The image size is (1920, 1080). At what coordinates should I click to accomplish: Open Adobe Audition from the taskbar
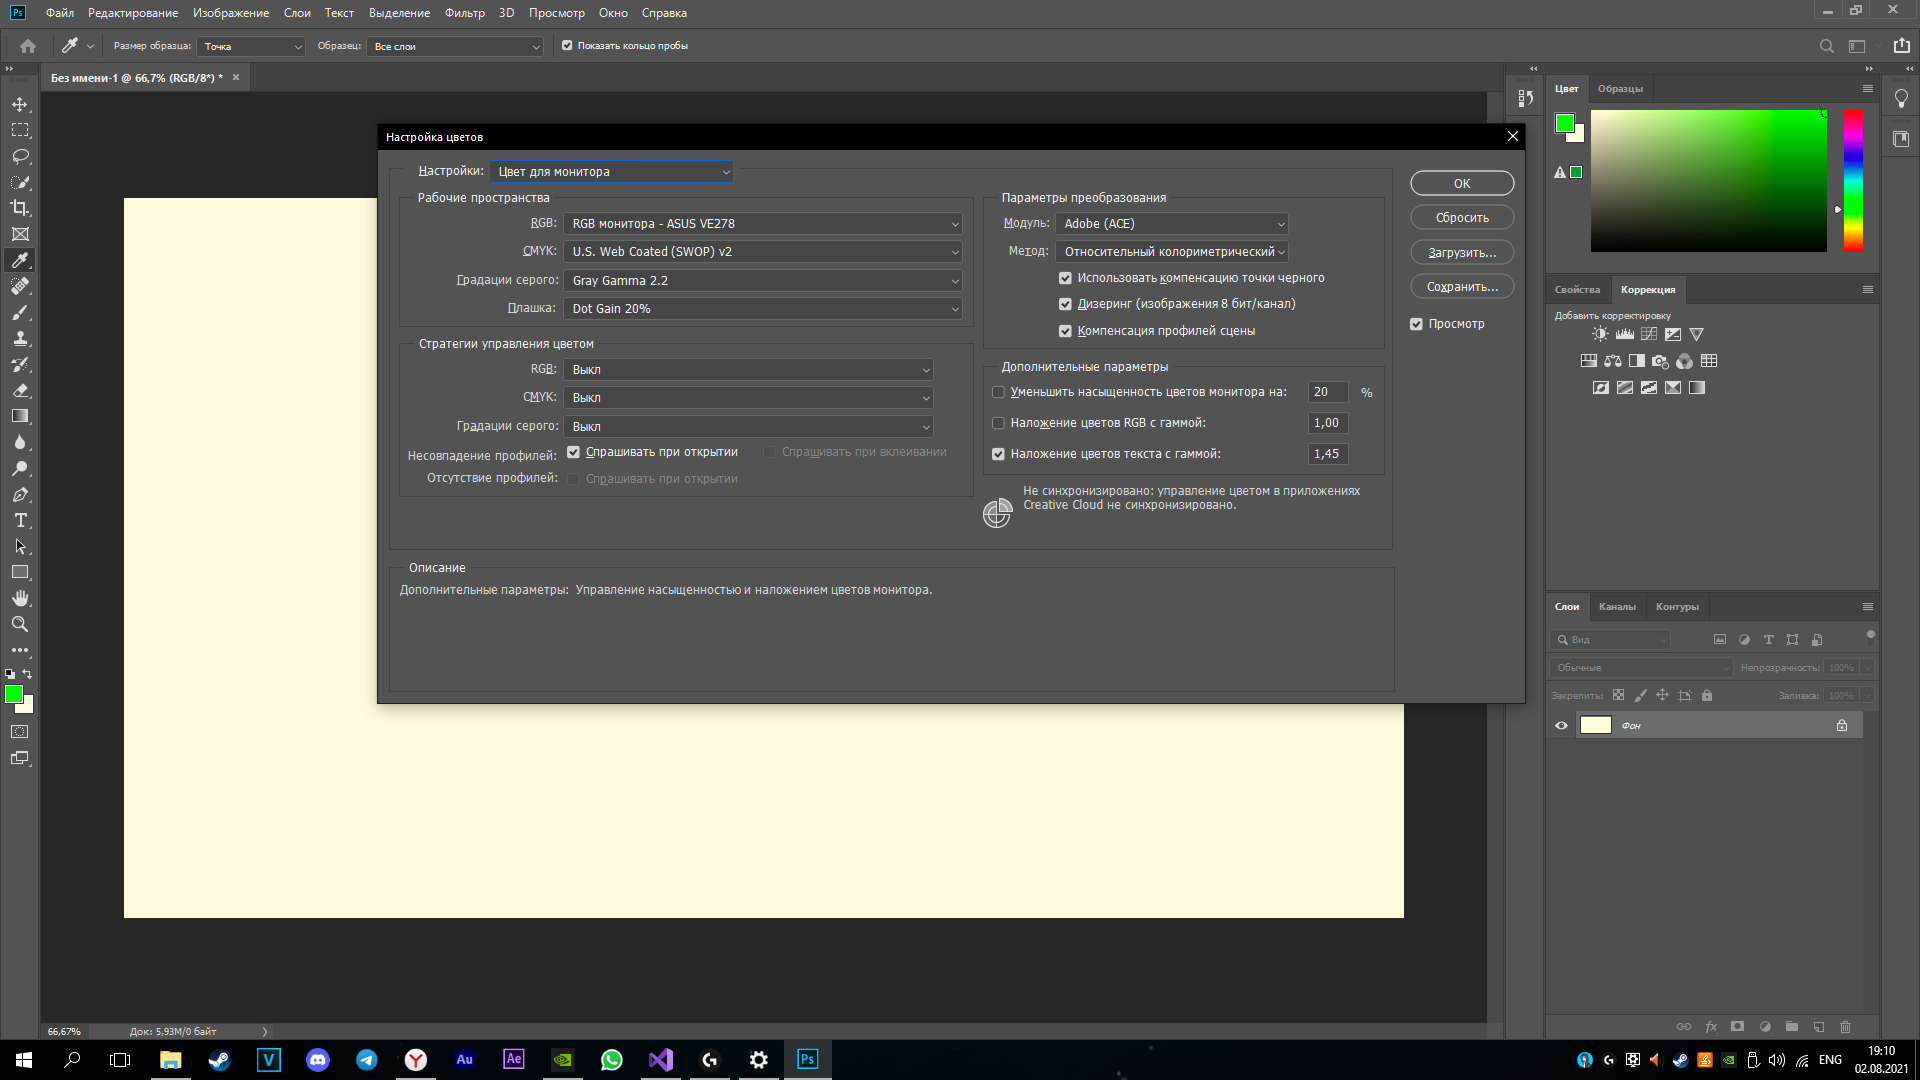[x=464, y=1060]
